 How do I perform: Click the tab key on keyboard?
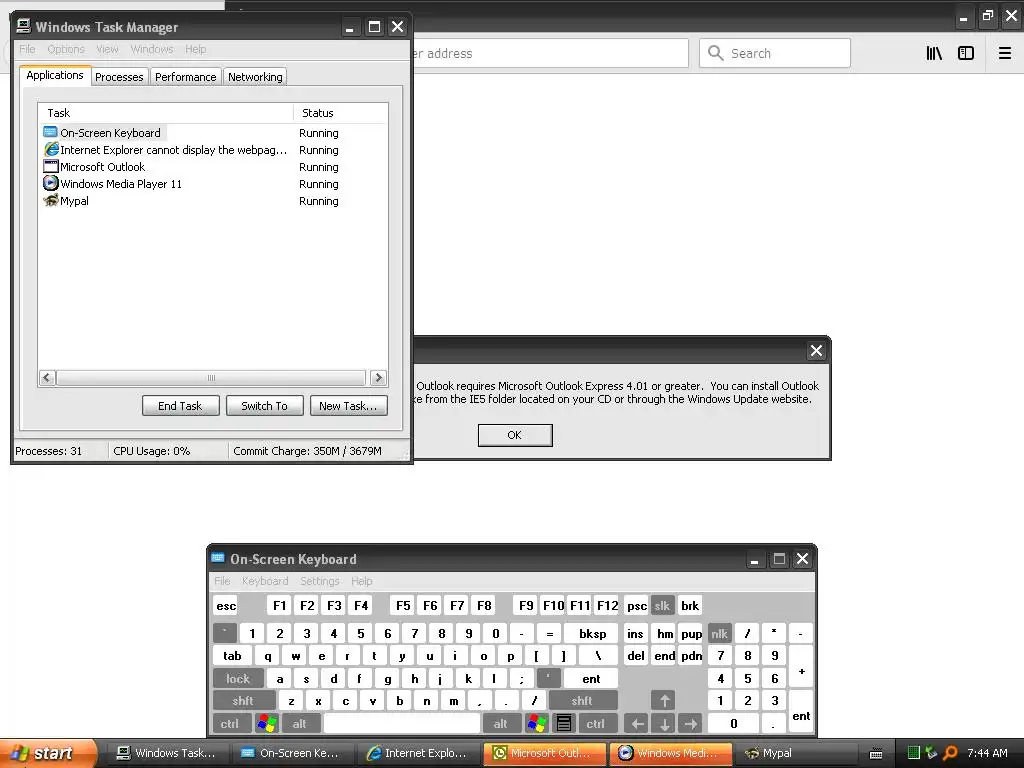click(232, 656)
